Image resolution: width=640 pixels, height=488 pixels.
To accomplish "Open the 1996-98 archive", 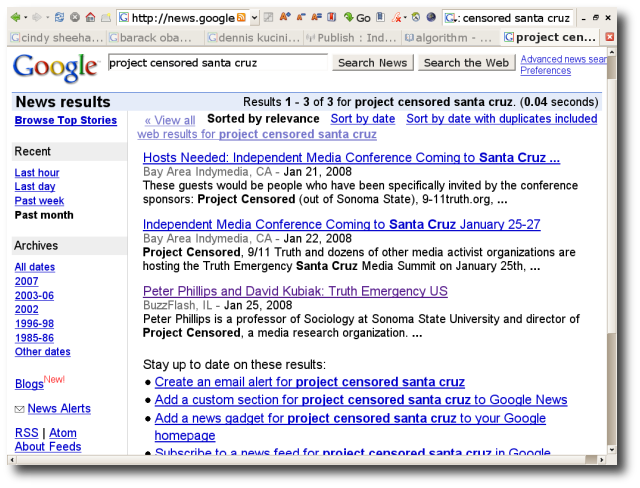I will coord(34,324).
